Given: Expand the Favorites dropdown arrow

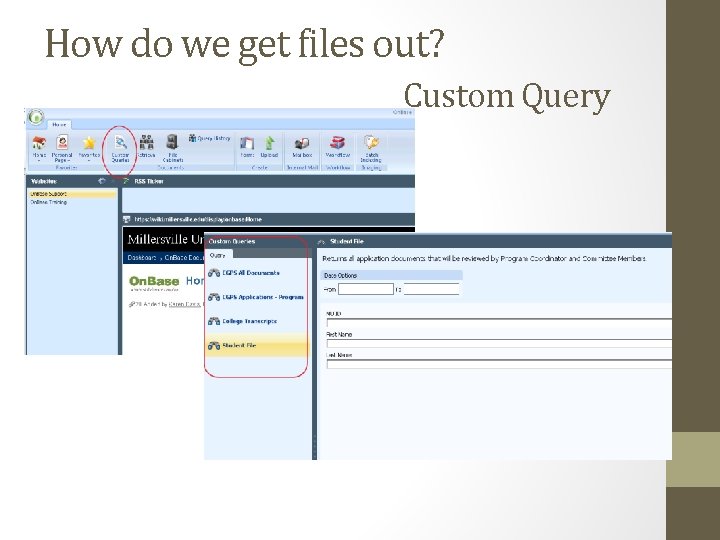Looking at the screenshot, I should click(x=89, y=161).
